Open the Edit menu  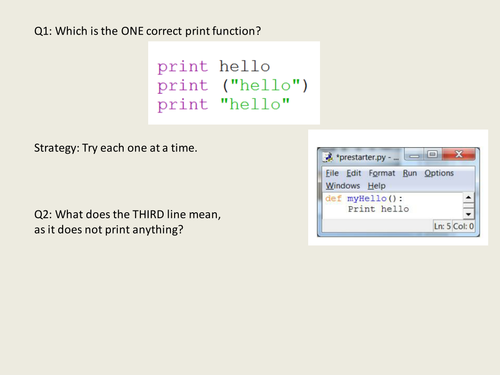pyautogui.click(x=353, y=173)
